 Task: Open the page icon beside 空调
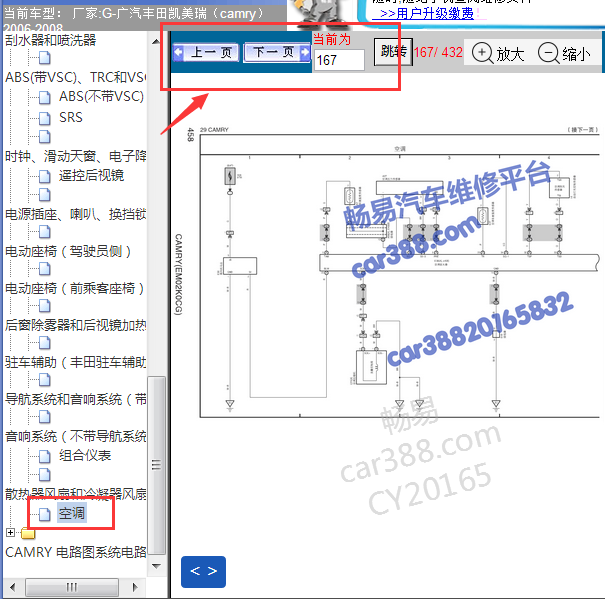coord(45,514)
